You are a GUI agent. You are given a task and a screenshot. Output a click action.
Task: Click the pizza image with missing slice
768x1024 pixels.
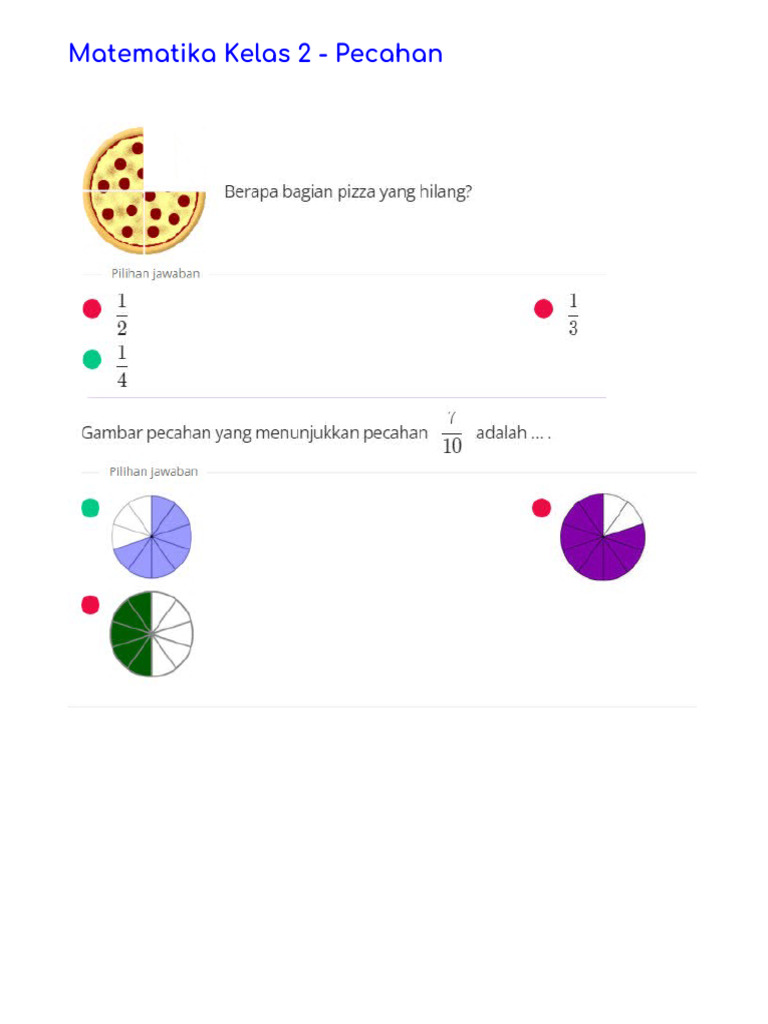(143, 191)
